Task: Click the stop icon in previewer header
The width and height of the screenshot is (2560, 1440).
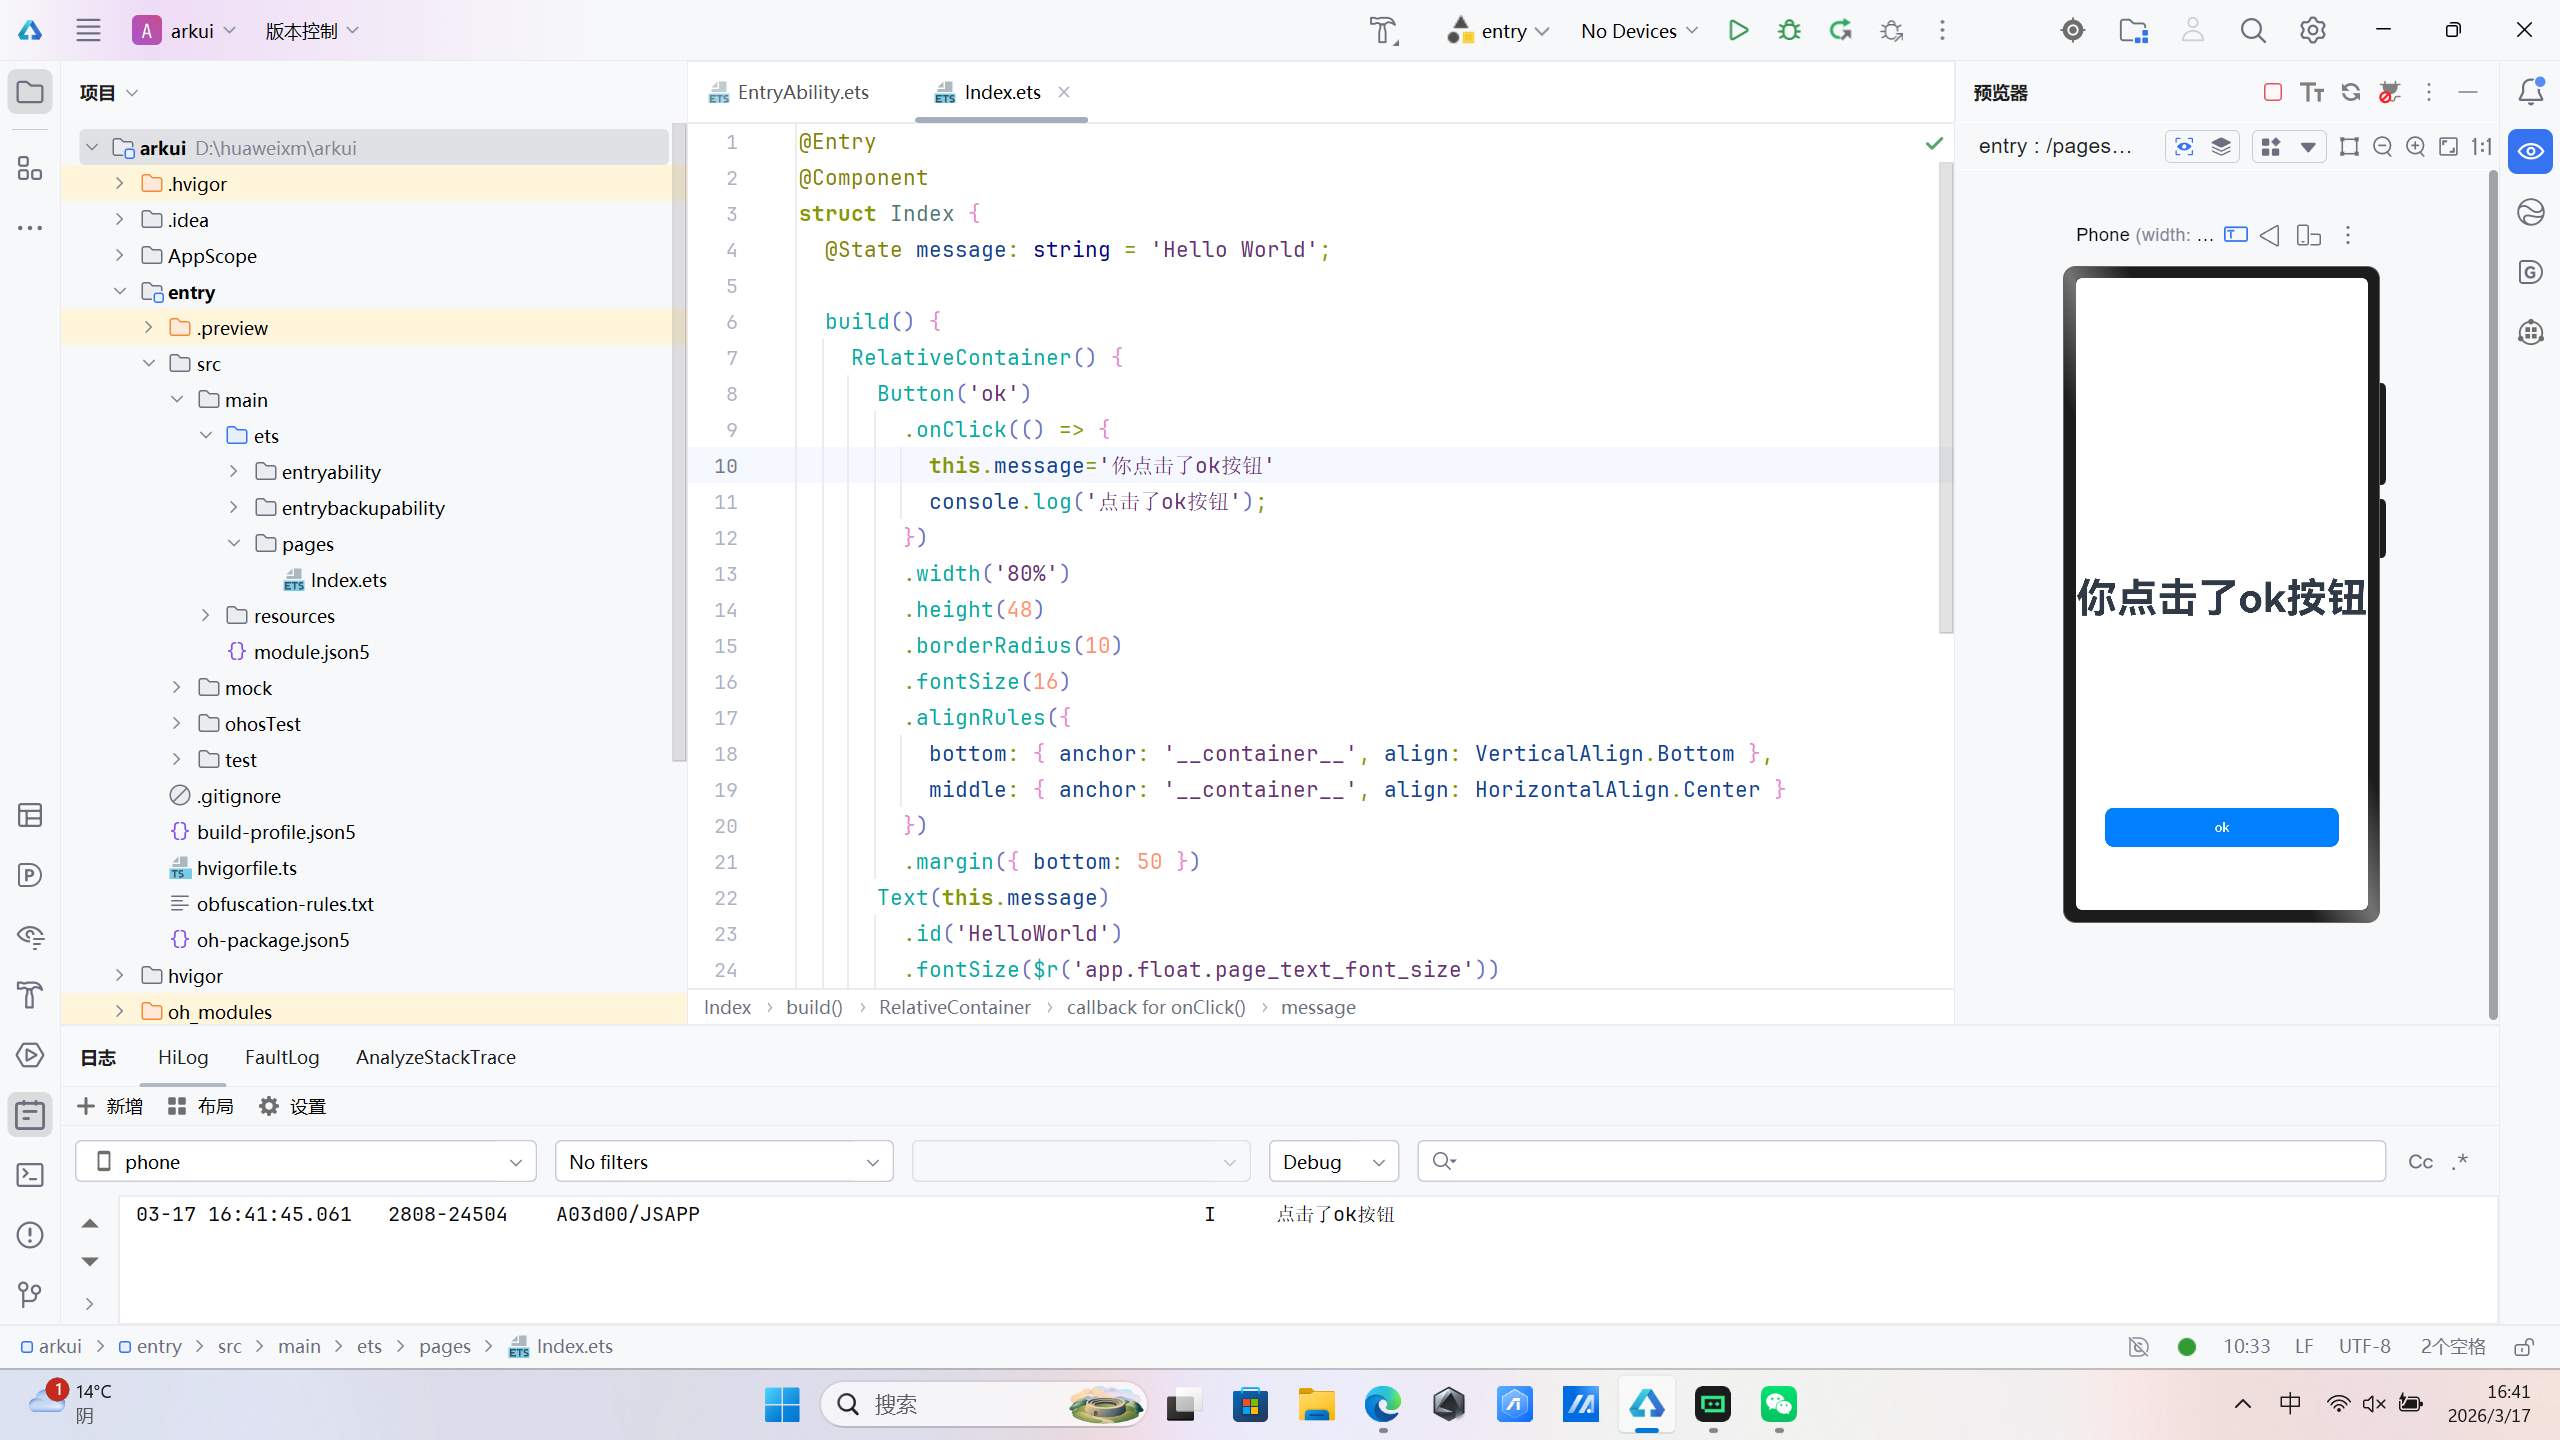Action: pos(2272,92)
